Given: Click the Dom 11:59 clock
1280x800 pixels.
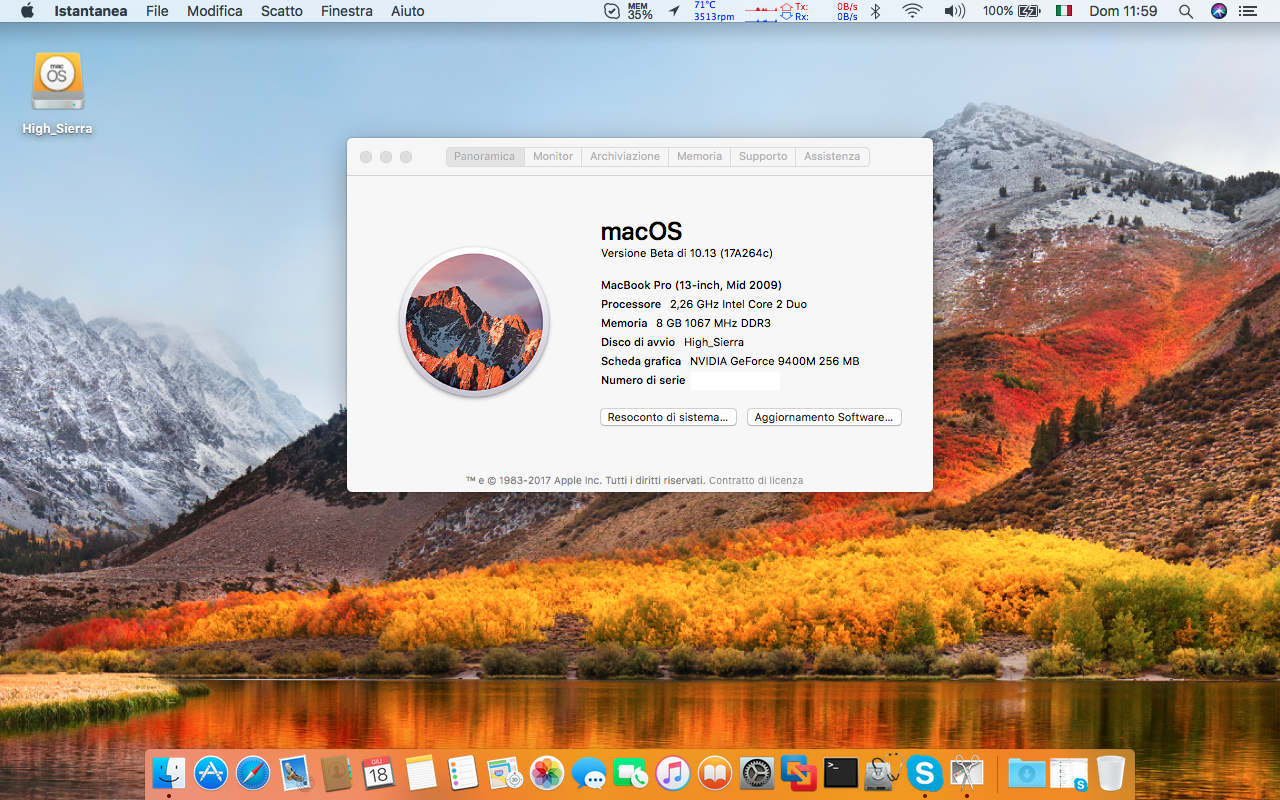Looking at the screenshot, I should click(1123, 11).
